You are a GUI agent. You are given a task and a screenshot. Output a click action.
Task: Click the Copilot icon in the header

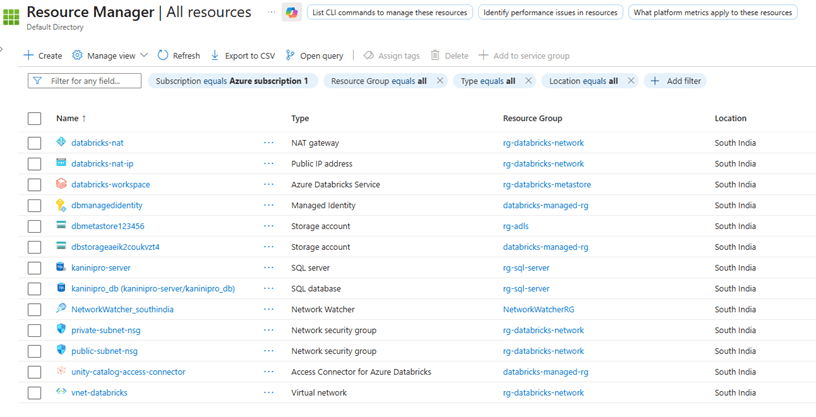291,12
